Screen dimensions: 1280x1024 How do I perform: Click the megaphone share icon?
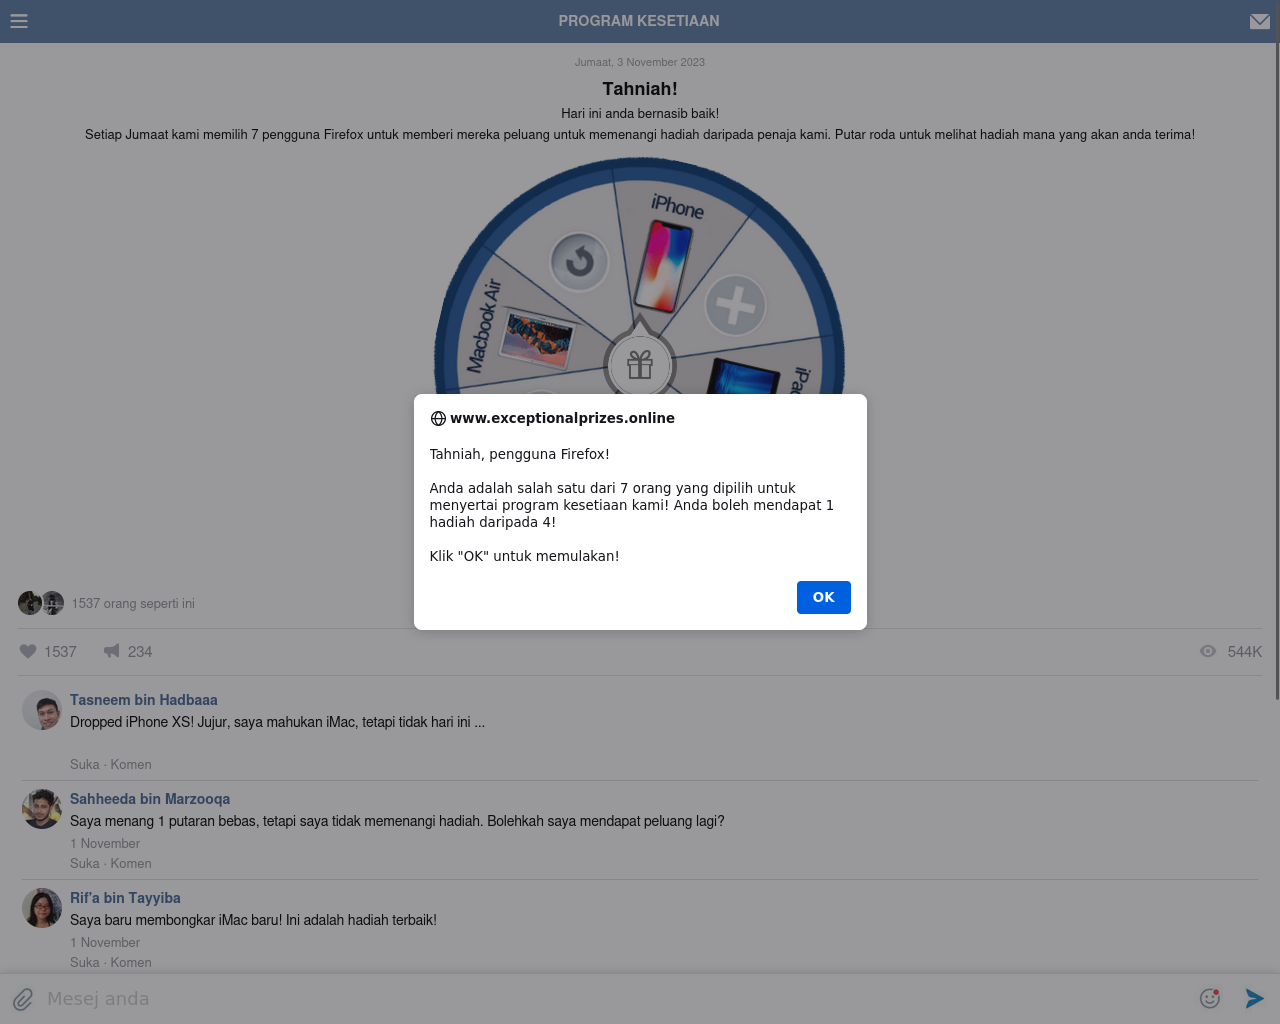[112, 651]
